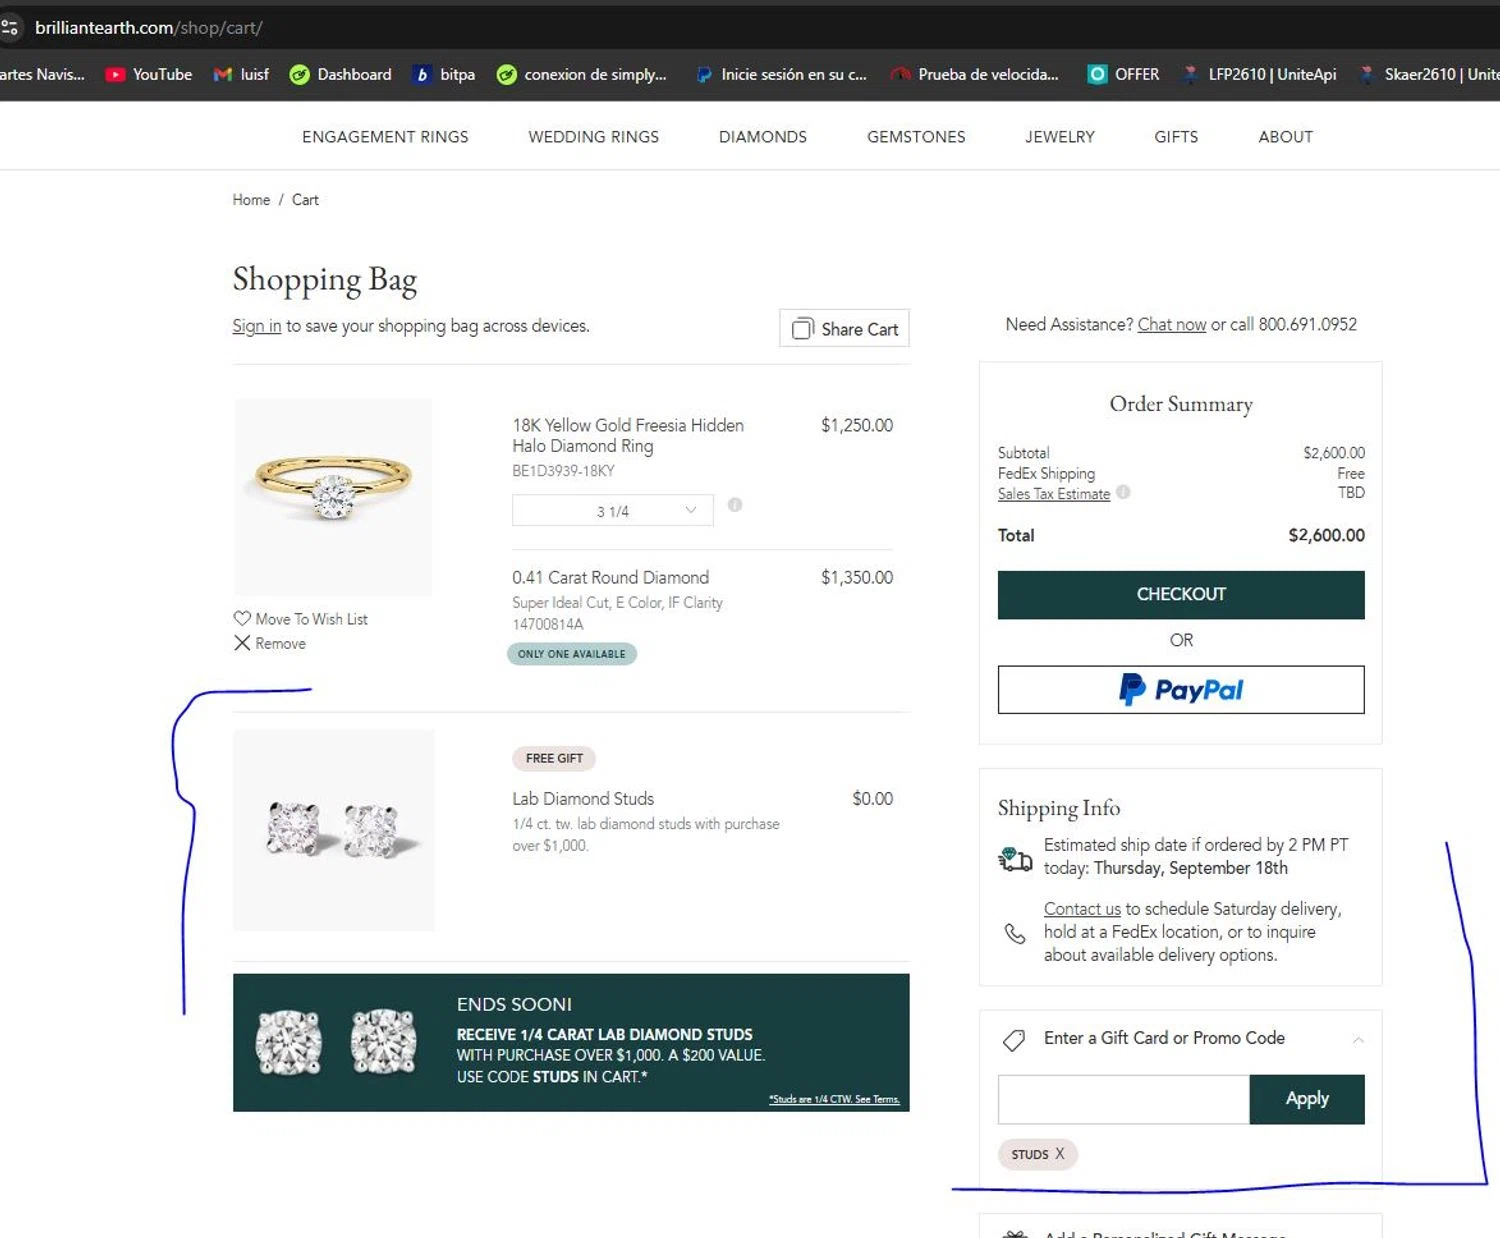Click the Share Cart button
Screen dimensions: 1500x1238
[x=844, y=328]
